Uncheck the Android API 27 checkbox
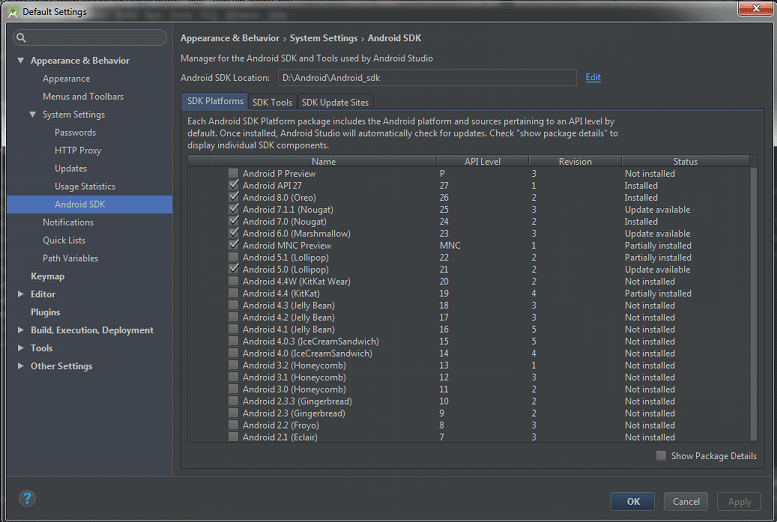 (233, 185)
